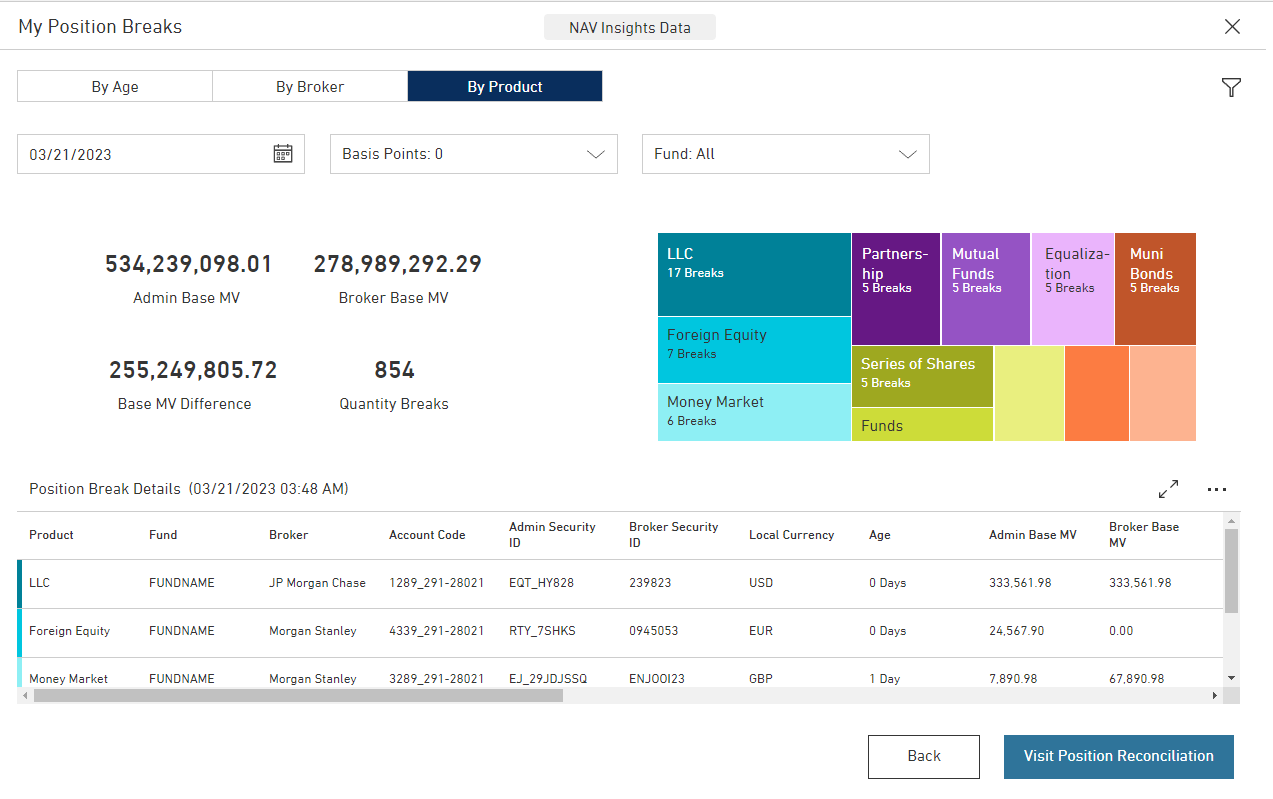Select the By Product tab
Screen dimensions: 1273x799
(505, 87)
